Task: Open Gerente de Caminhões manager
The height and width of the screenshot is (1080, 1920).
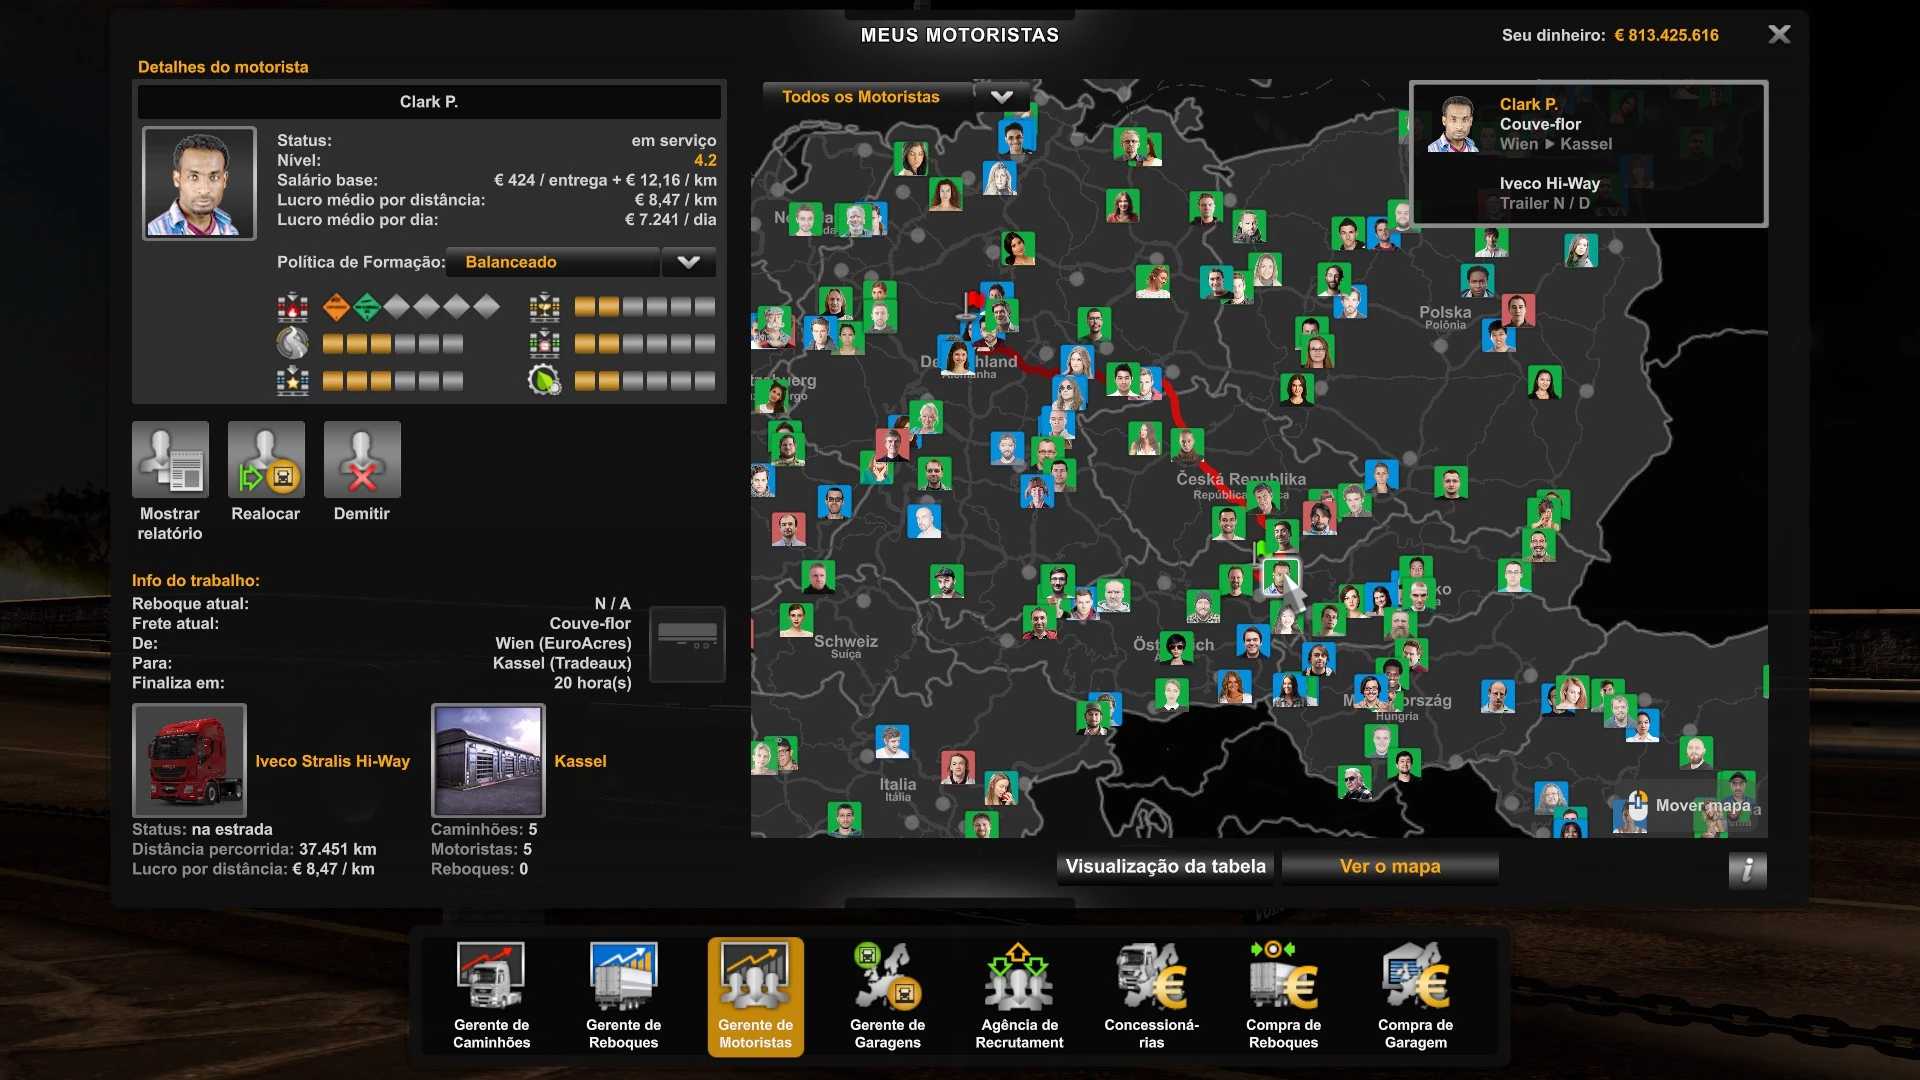Action: (491, 995)
